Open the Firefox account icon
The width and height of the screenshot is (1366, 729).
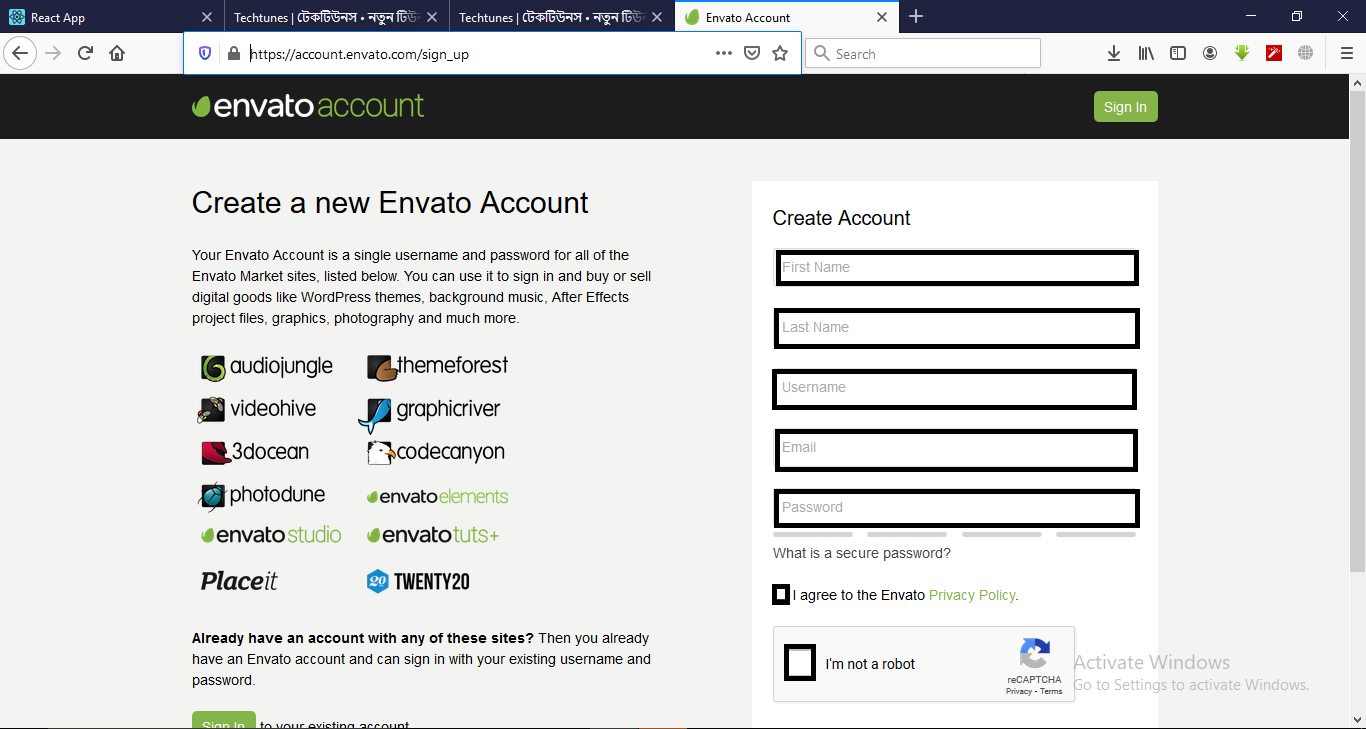click(1210, 54)
